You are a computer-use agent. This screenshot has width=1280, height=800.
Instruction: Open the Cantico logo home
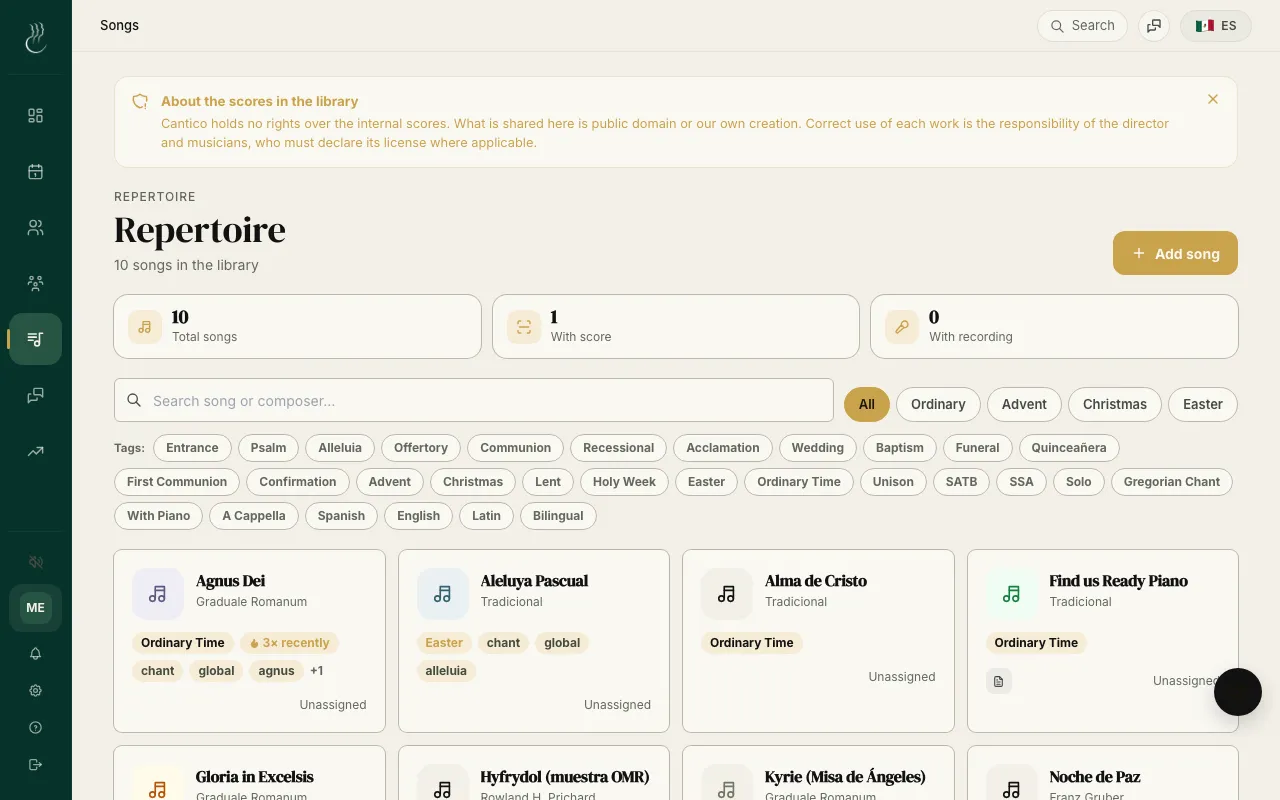click(x=36, y=38)
